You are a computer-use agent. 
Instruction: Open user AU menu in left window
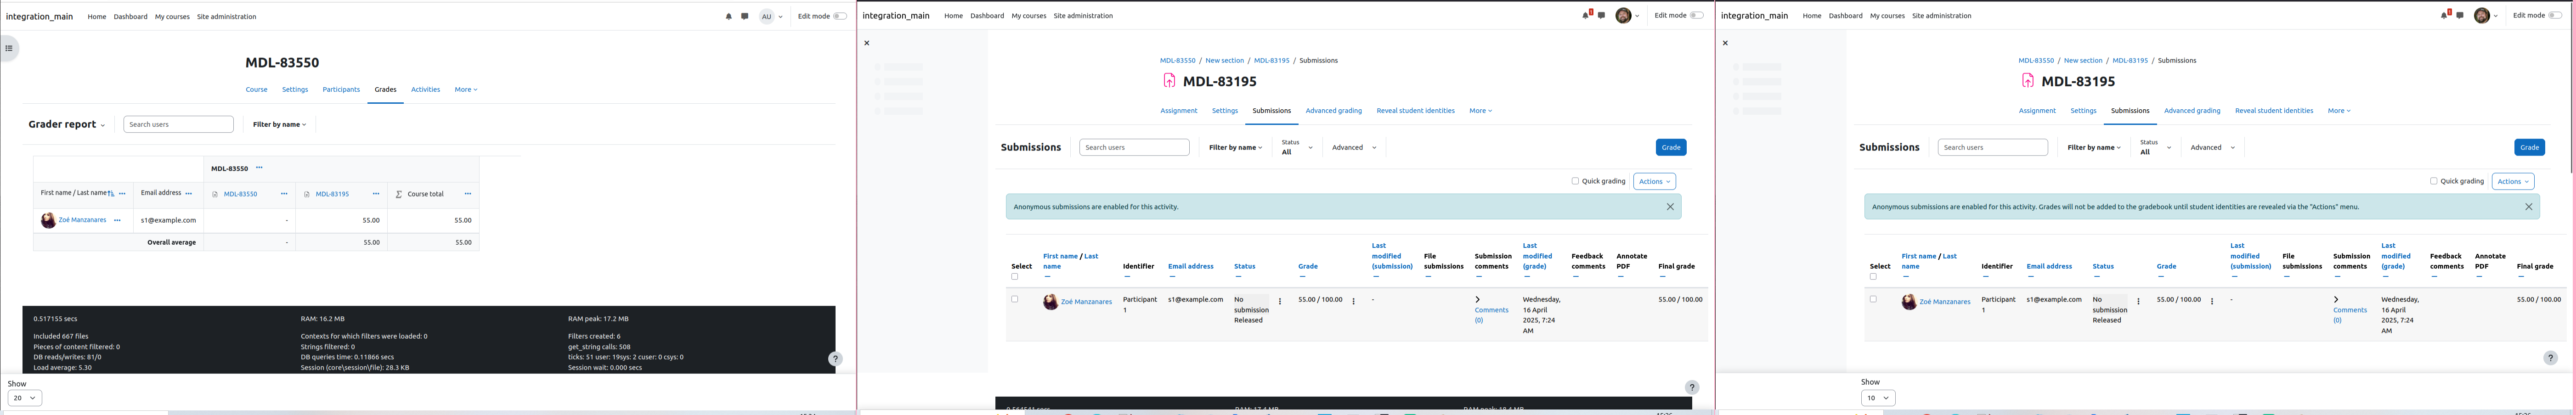point(771,17)
